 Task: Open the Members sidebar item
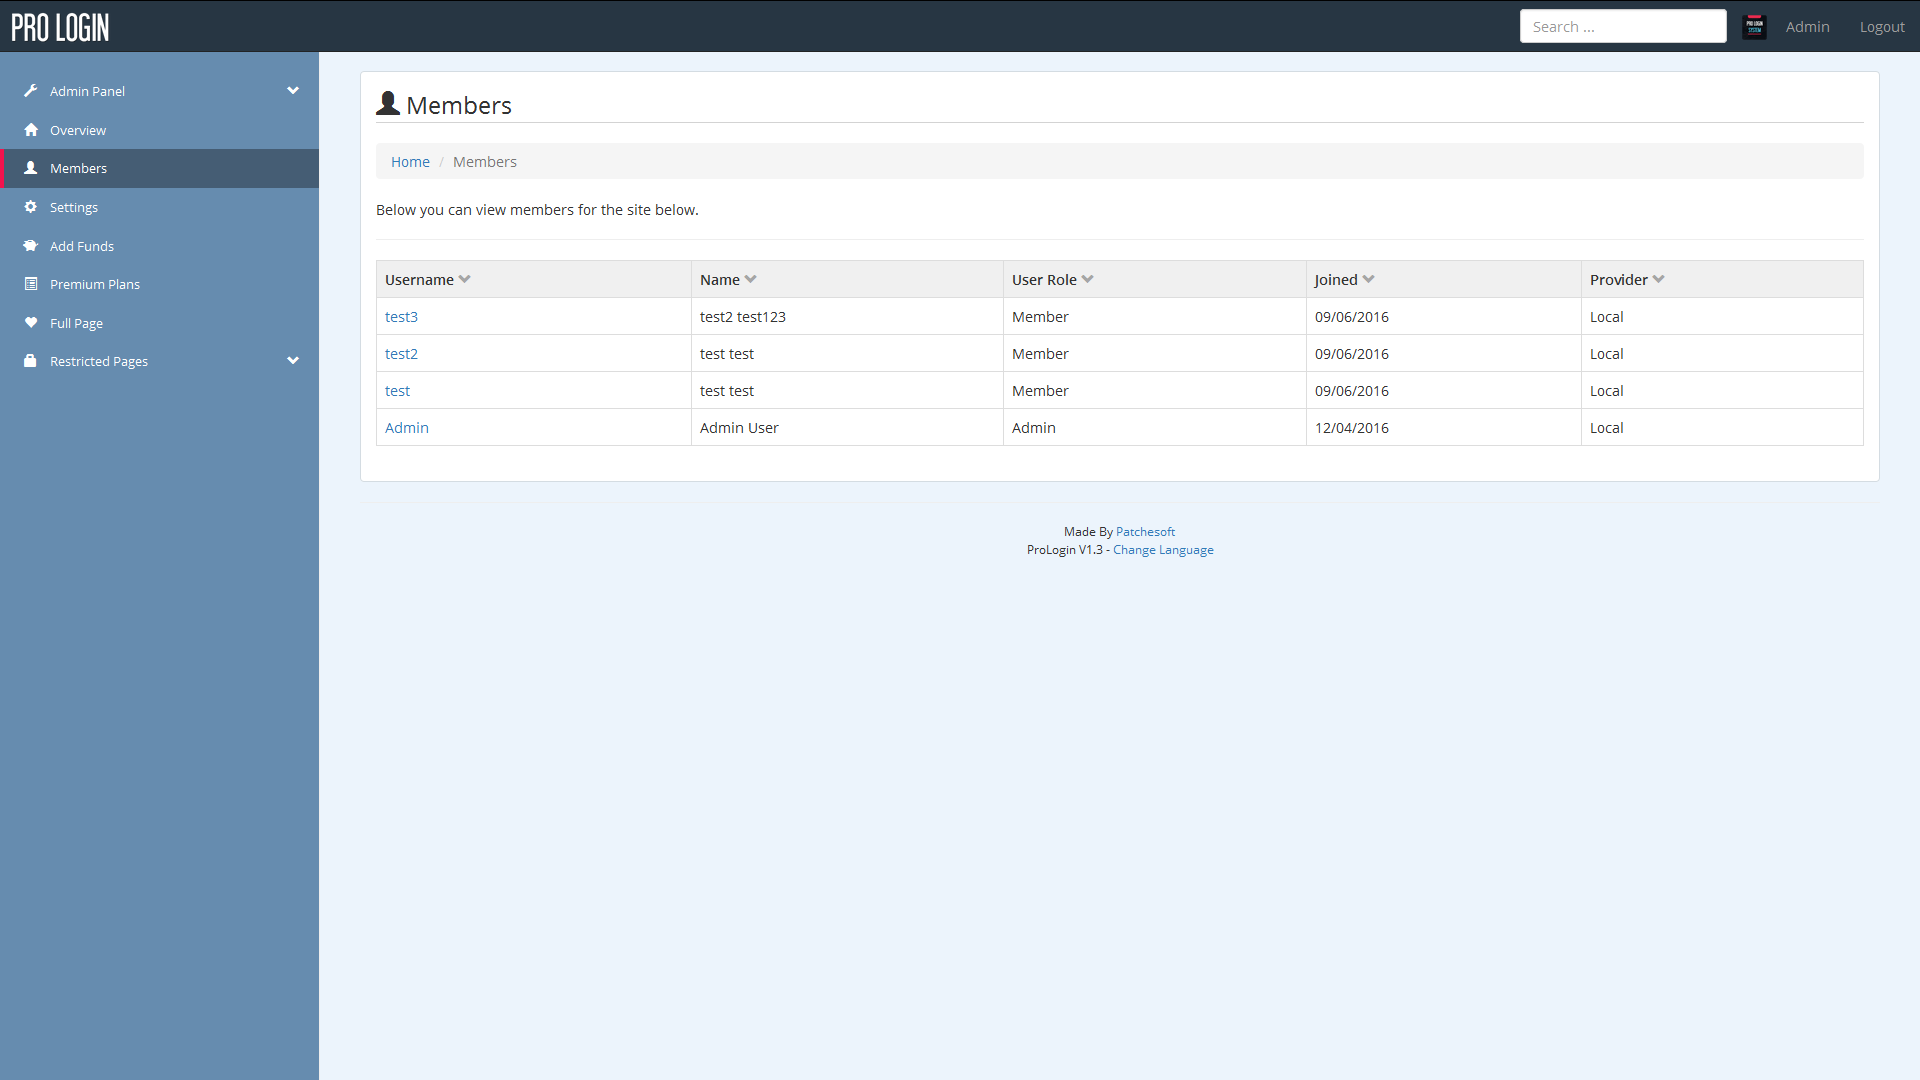(78, 168)
